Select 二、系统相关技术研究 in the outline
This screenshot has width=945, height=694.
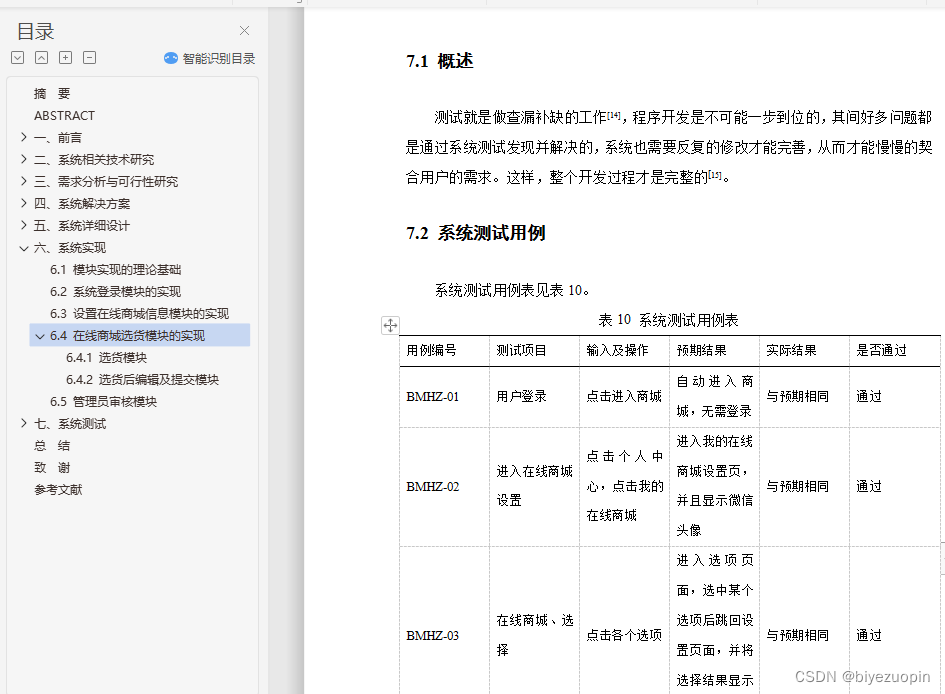(94, 160)
